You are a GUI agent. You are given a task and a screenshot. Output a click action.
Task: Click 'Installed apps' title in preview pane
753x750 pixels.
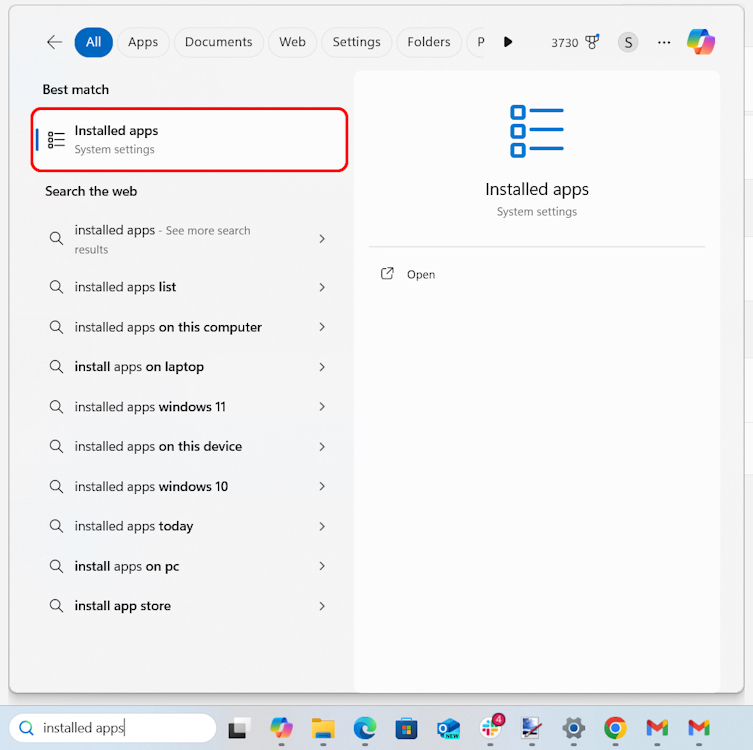[536, 189]
